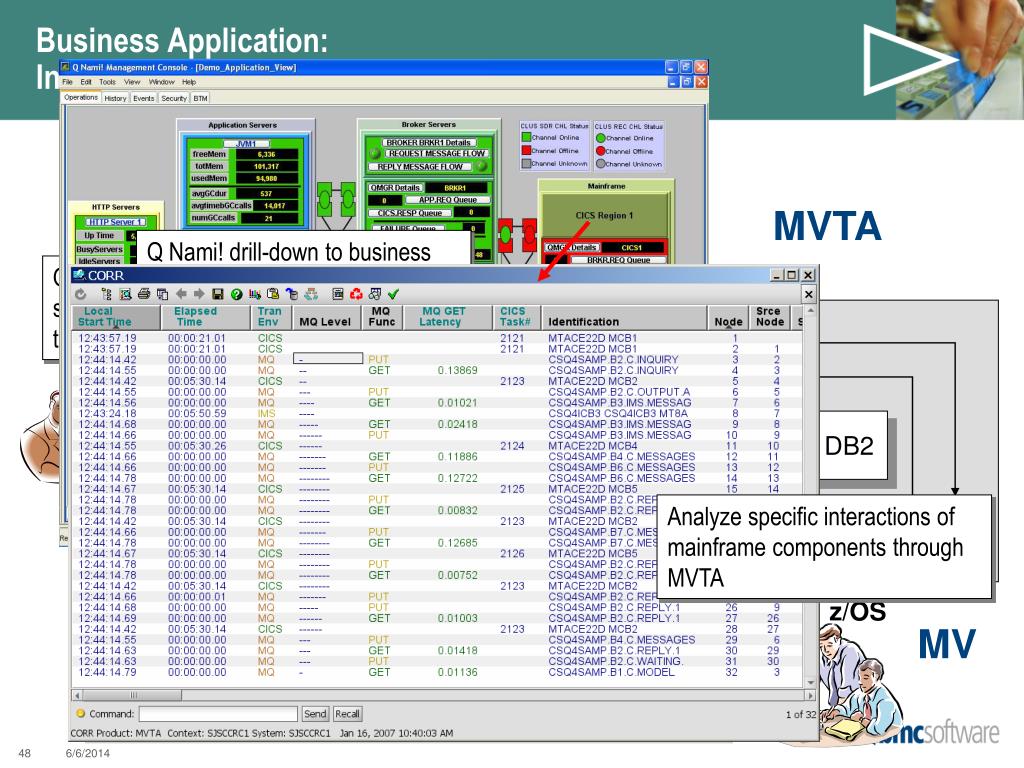Open Help menu in Q Nami! console
This screenshot has width=1024, height=768.
coord(189,82)
